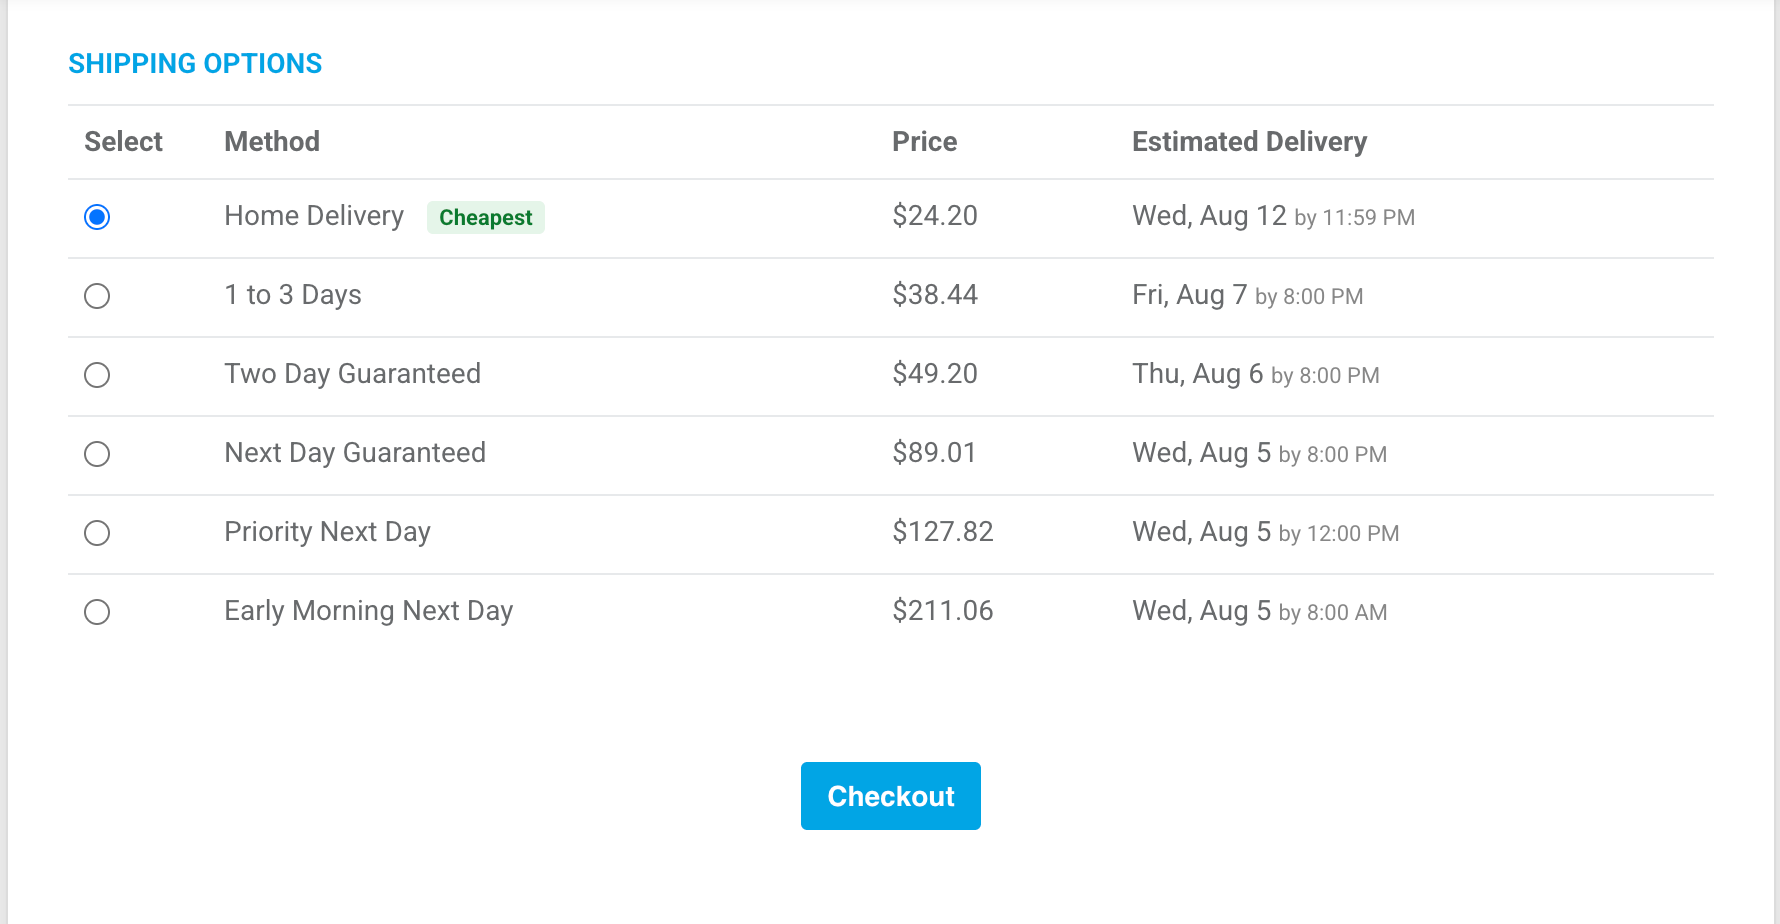This screenshot has height=924, width=1780.
Task: Click the $24.20 price for Home Delivery
Action: (x=935, y=216)
